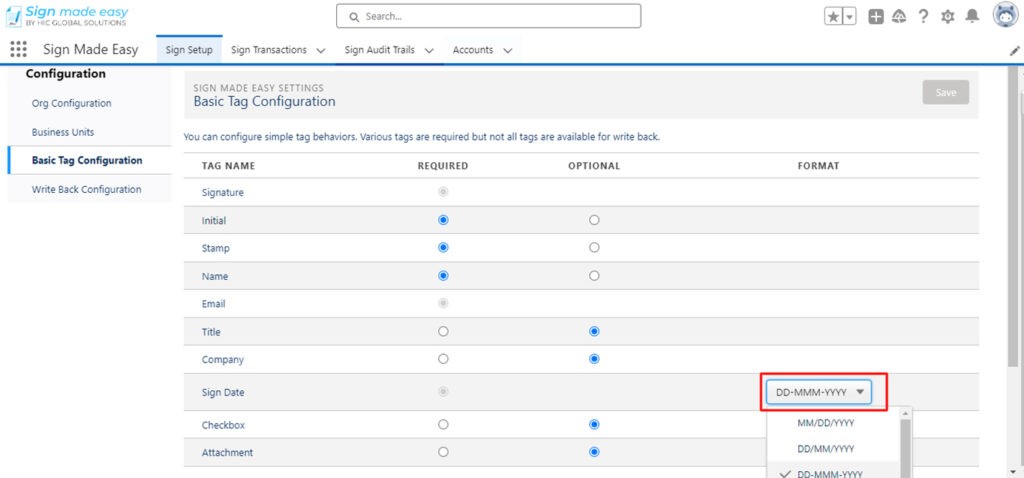This screenshot has height=478, width=1024.
Task: Open the App Launcher grid icon
Action: 18,50
